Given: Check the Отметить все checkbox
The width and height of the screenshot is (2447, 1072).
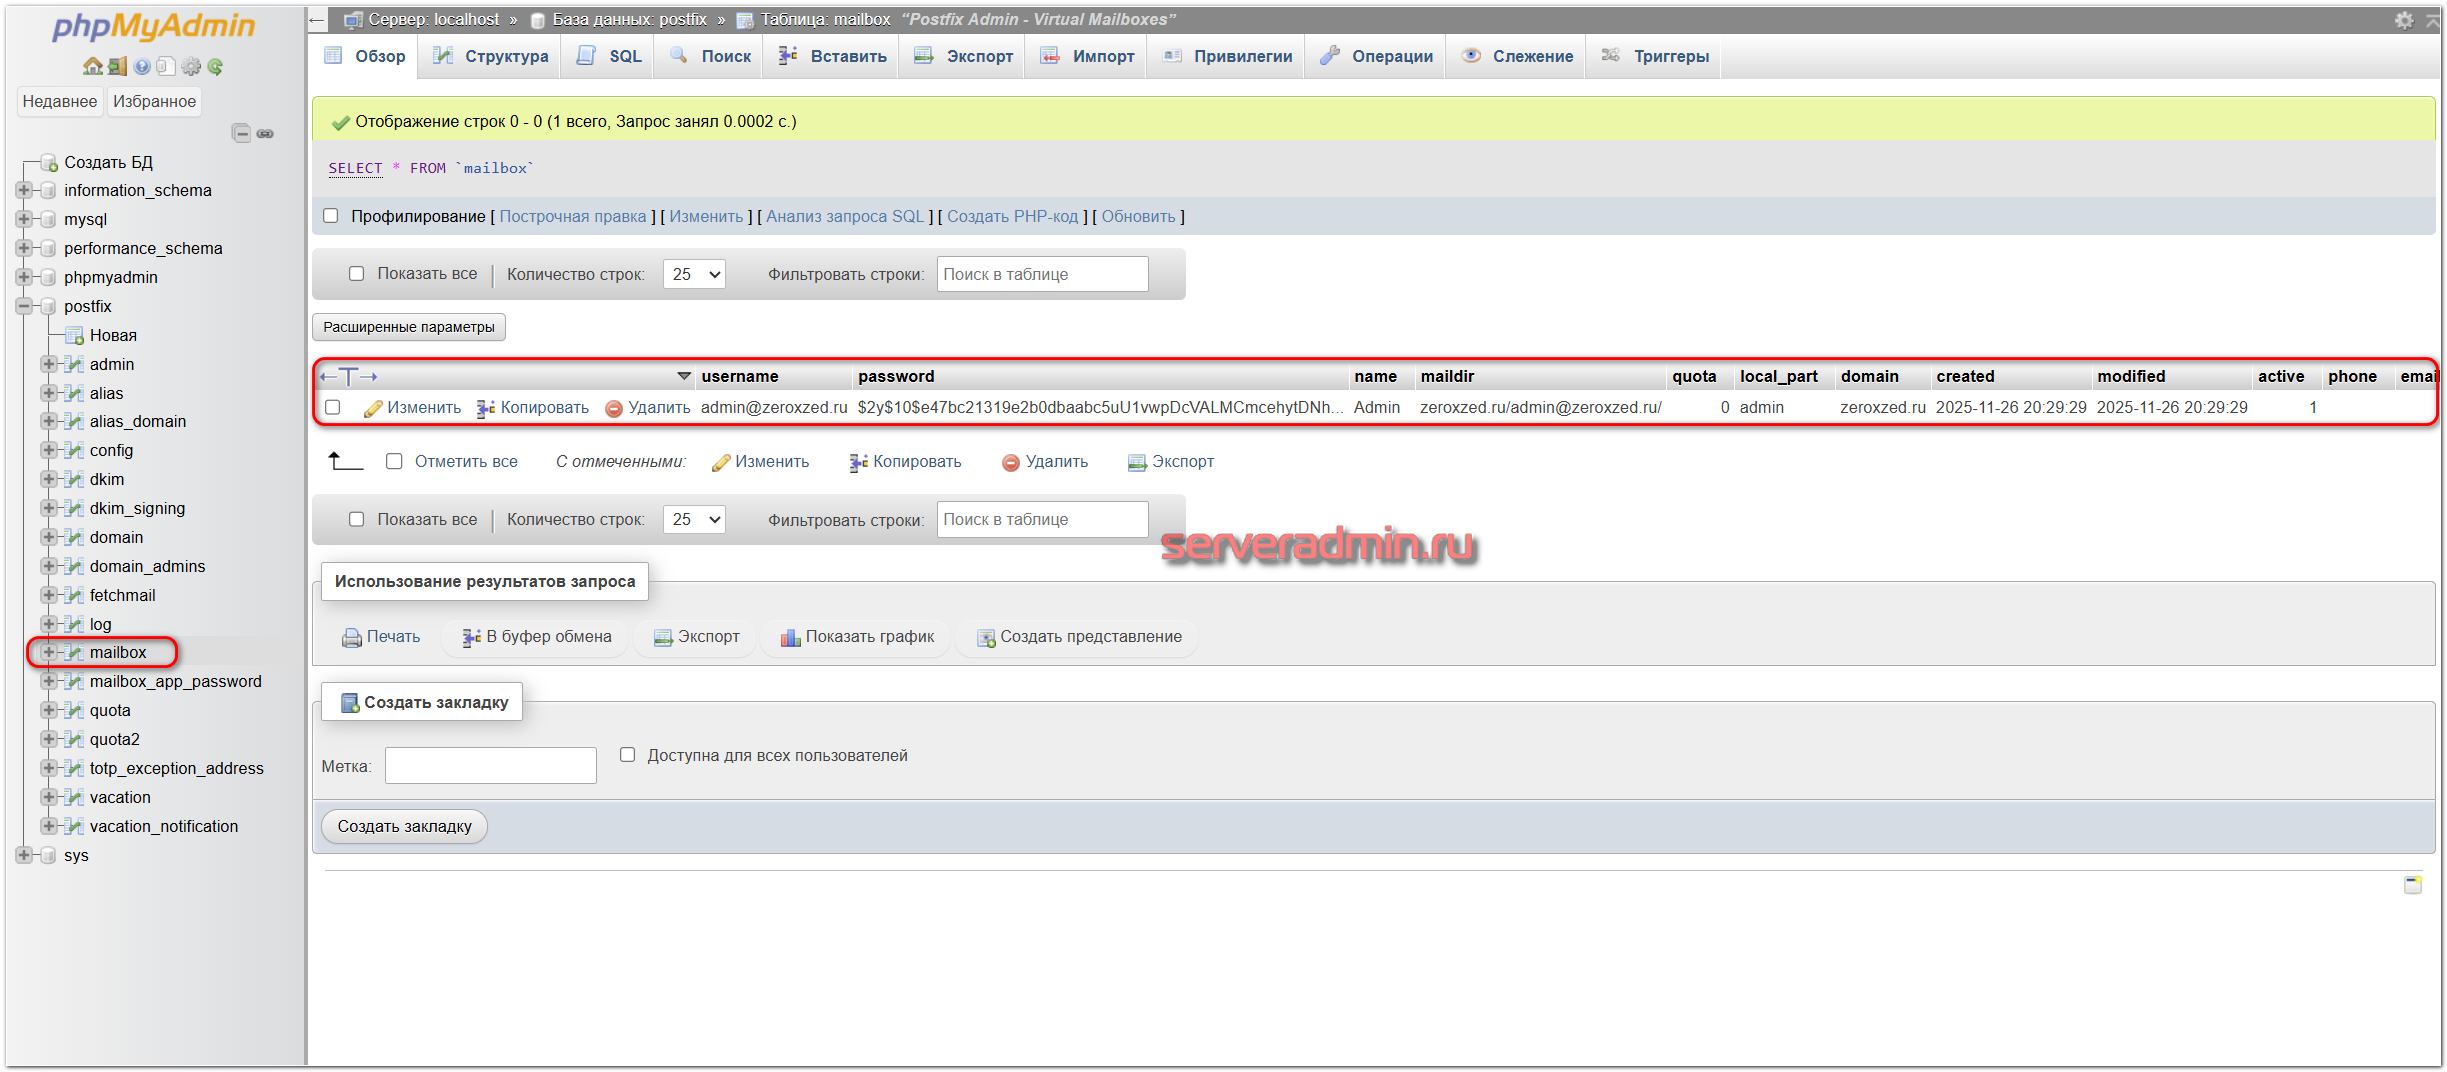Looking at the screenshot, I should [394, 461].
